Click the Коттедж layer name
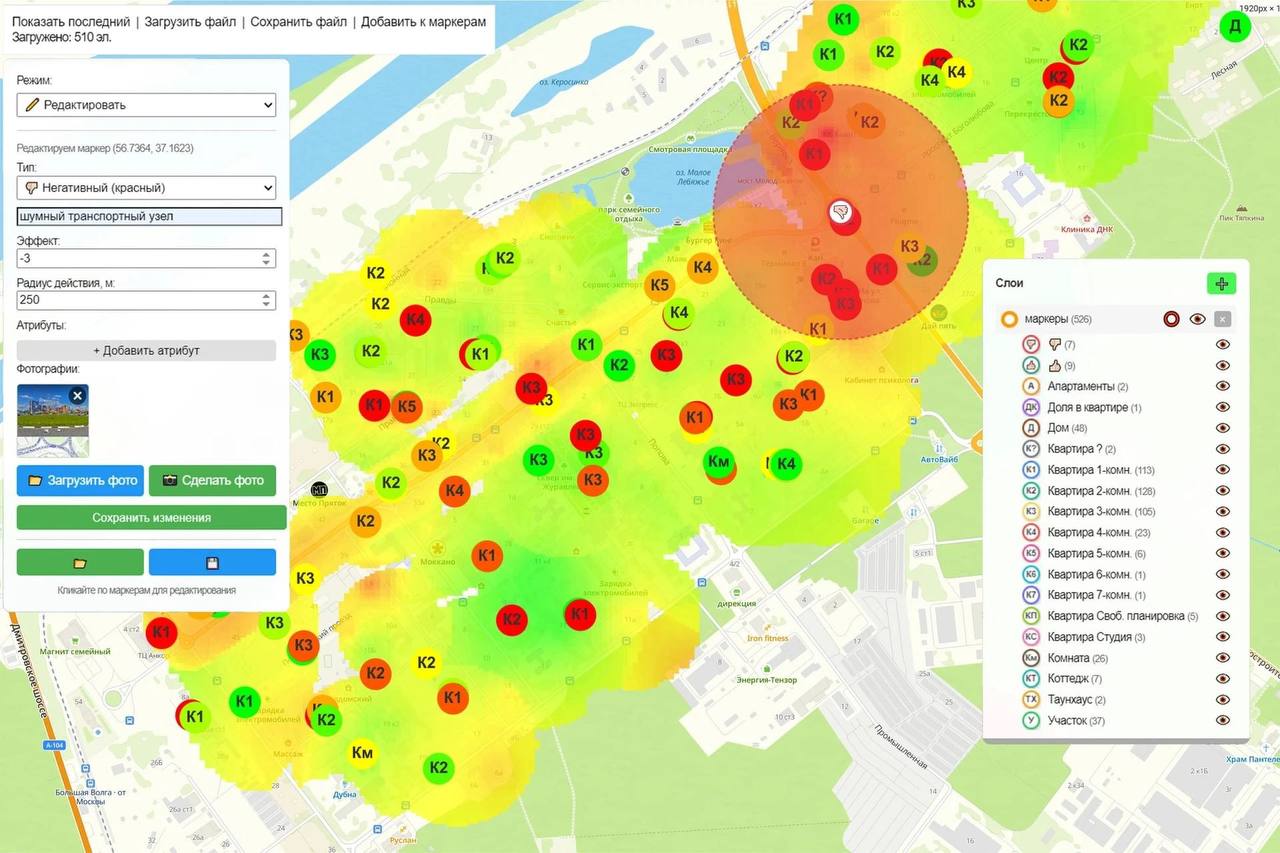Viewport: 1280px width, 853px height. pos(1068,679)
